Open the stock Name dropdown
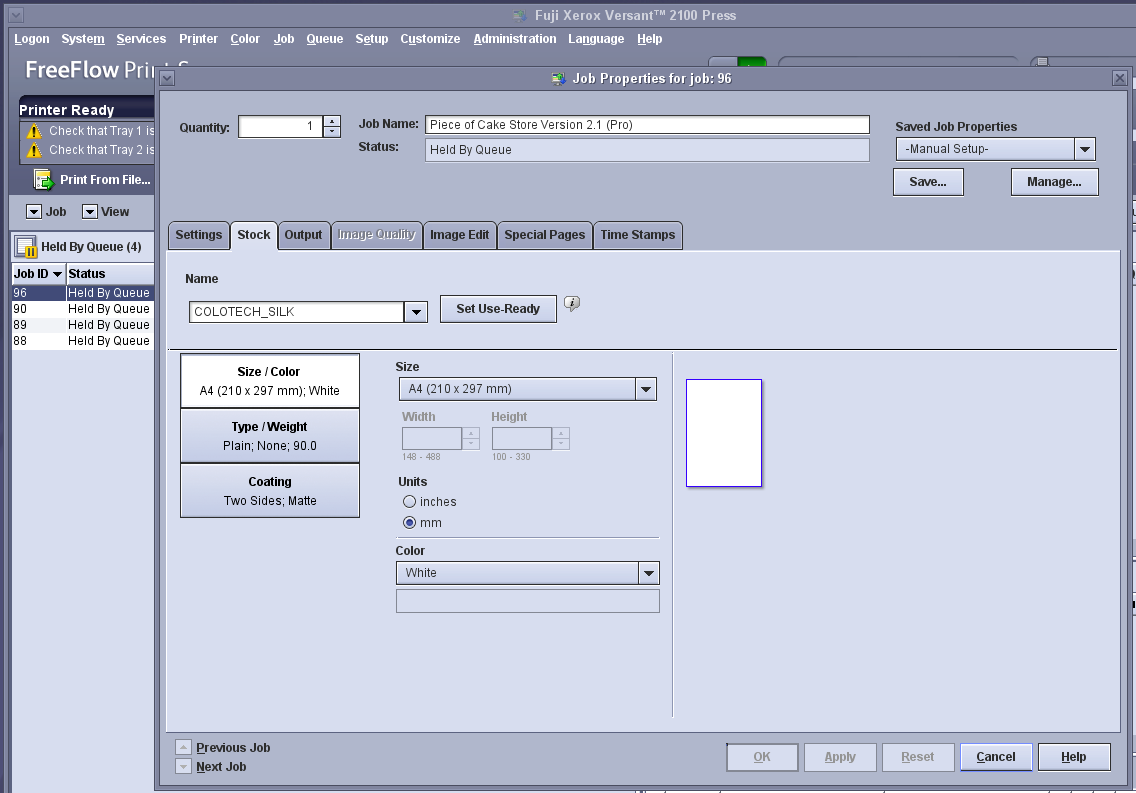 (x=416, y=312)
